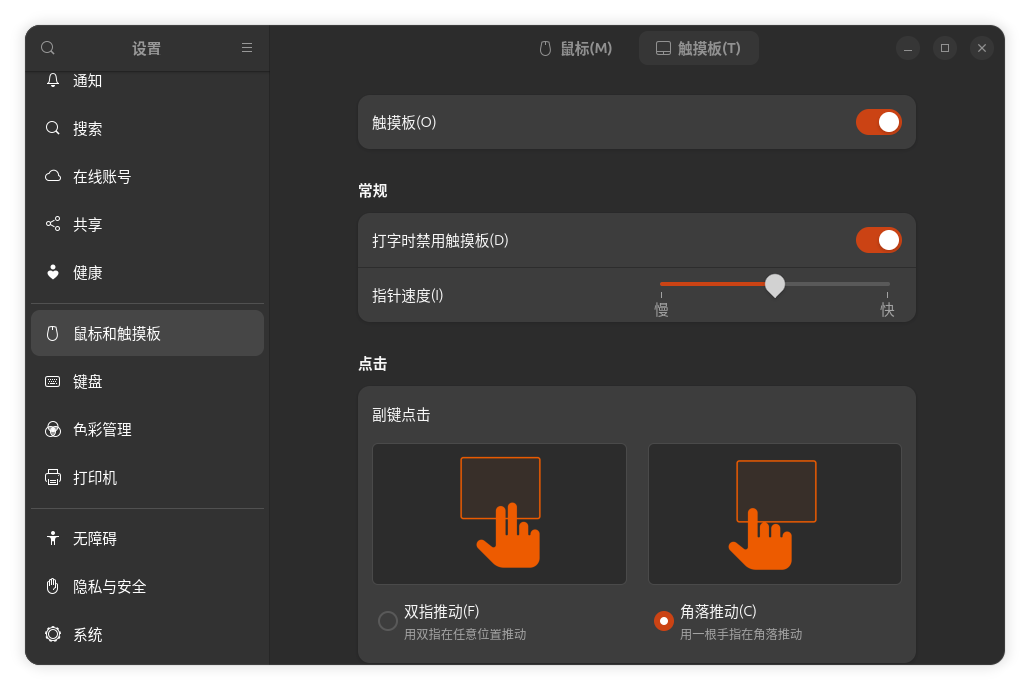Image resolution: width=1030 pixels, height=690 pixels.
Task: Click the 副键点击 heading text
Action: click(x=401, y=415)
